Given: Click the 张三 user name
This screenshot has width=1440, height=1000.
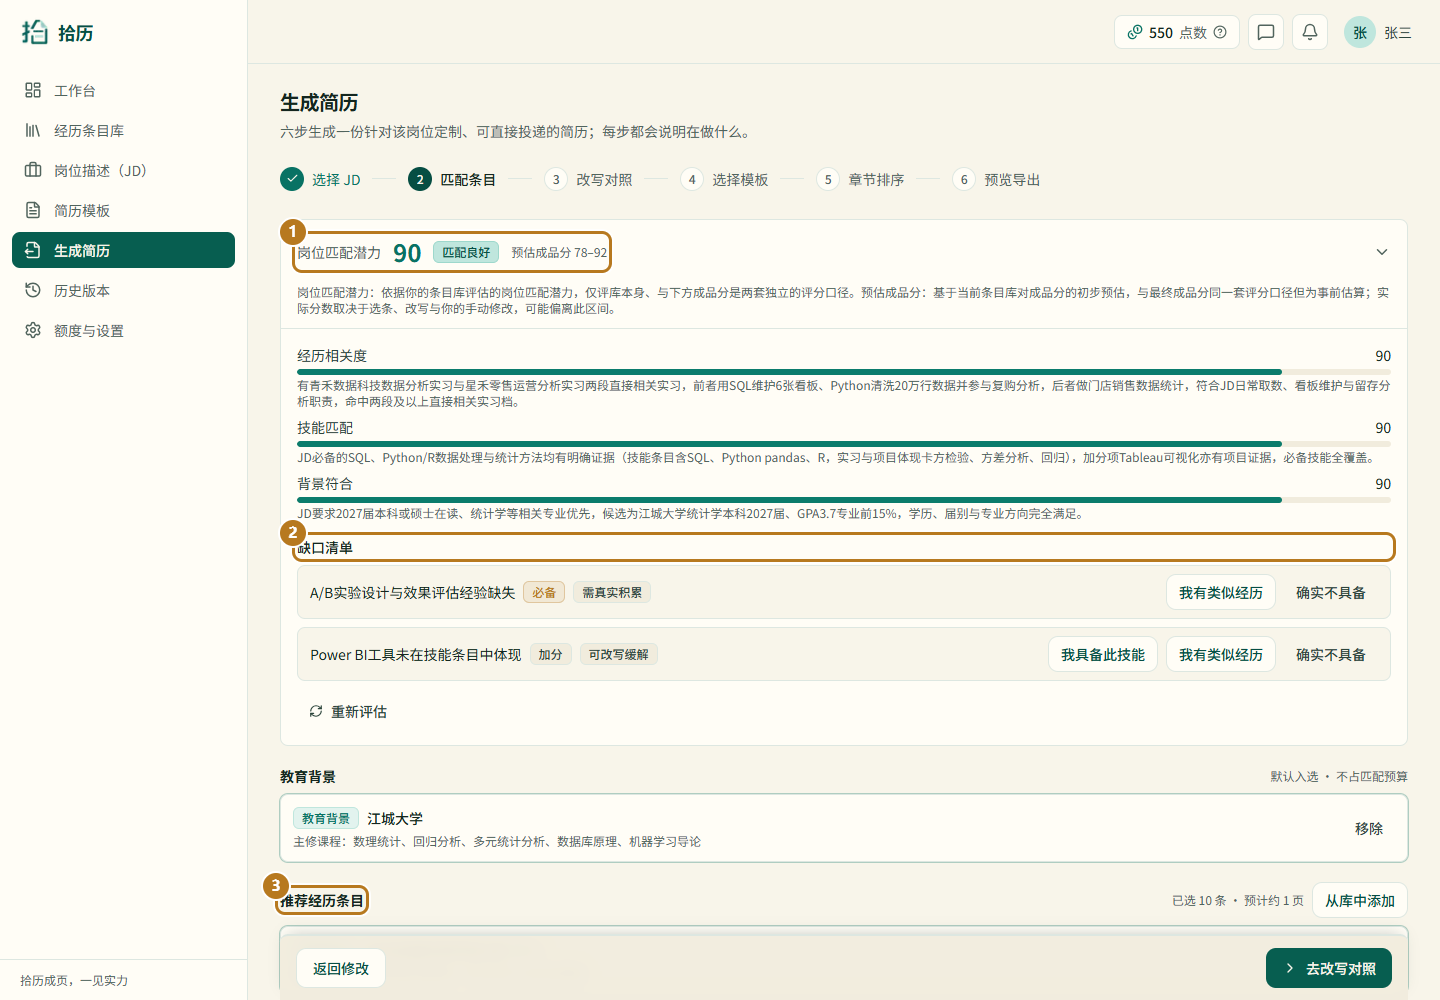Looking at the screenshot, I should pos(1398,33).
